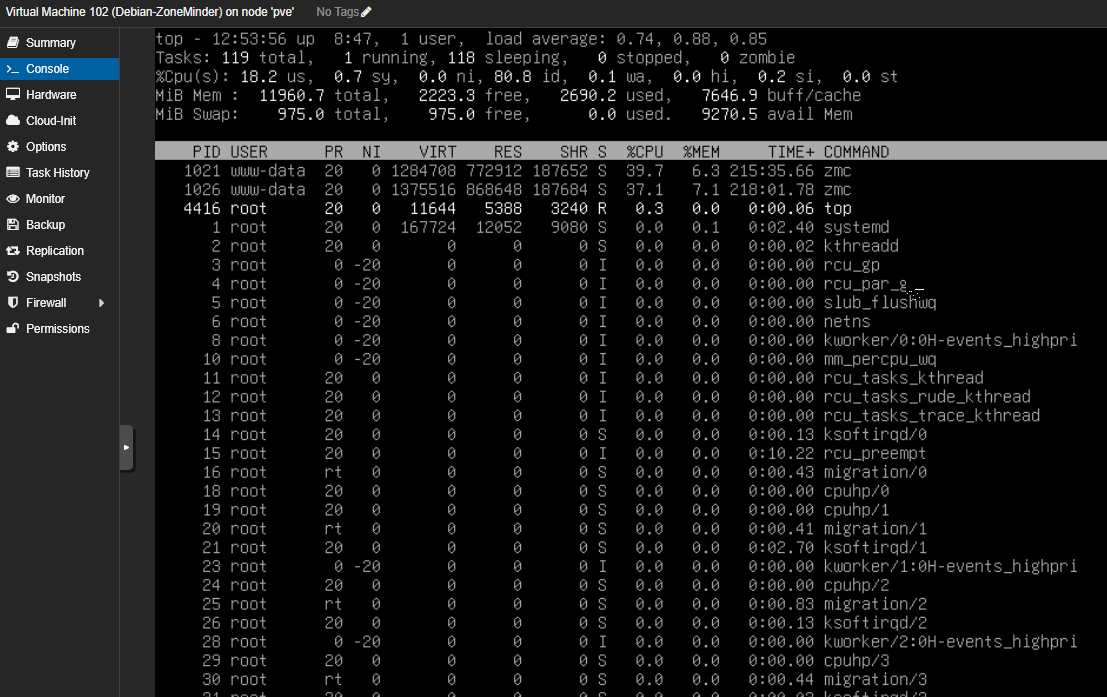Click the MiB Swap statistics line
This screenshot has width=1107, height=697.
(x=504, y=114)
